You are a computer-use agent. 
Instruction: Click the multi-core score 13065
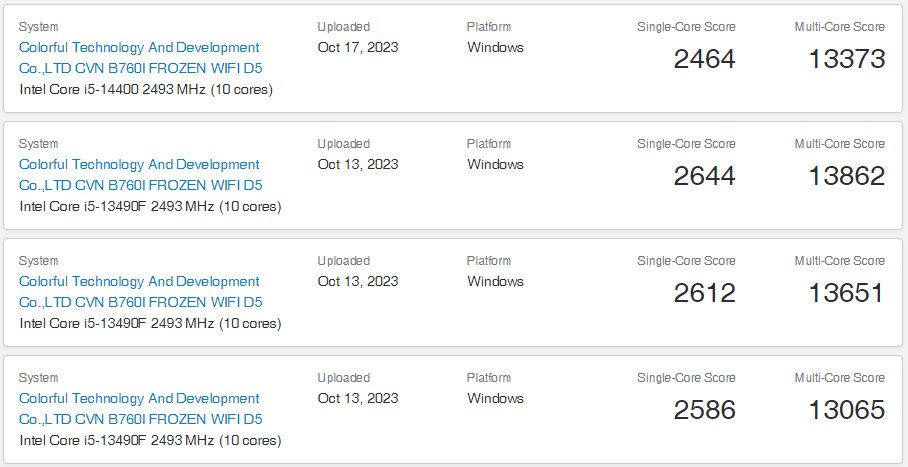[x=846, y=410]
